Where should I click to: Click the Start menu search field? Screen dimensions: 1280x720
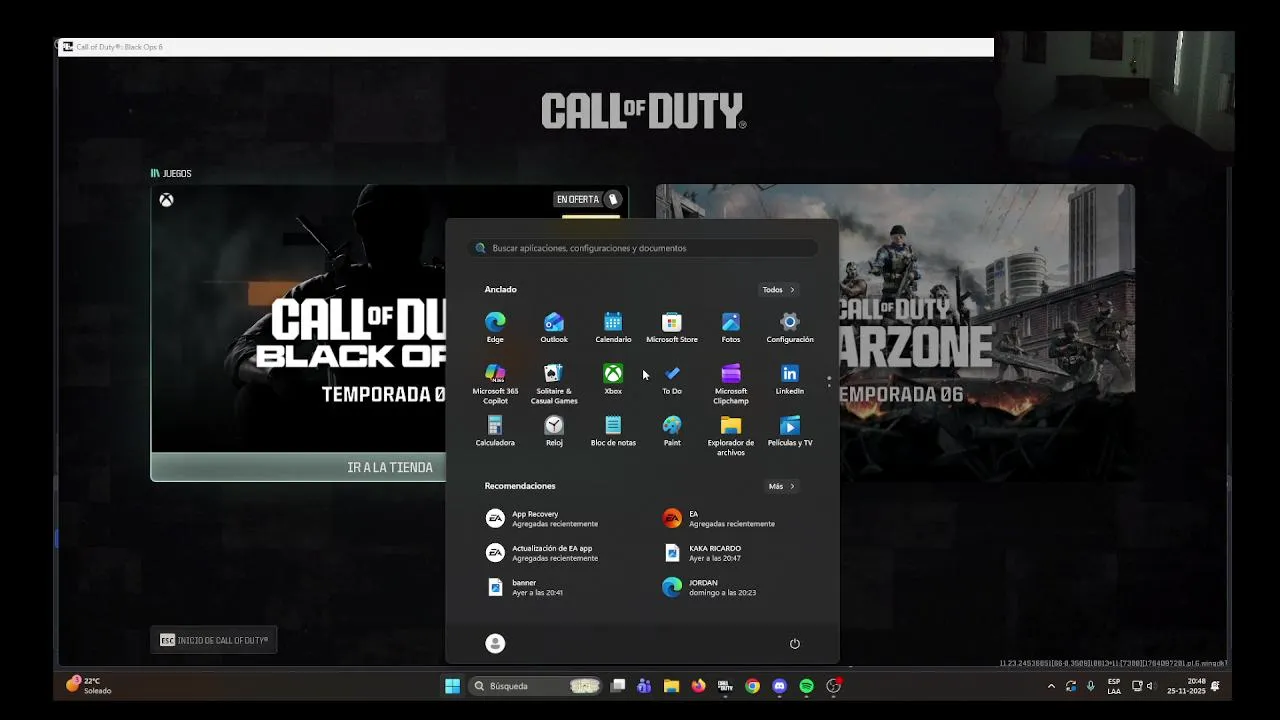click(x=642, y=248)
